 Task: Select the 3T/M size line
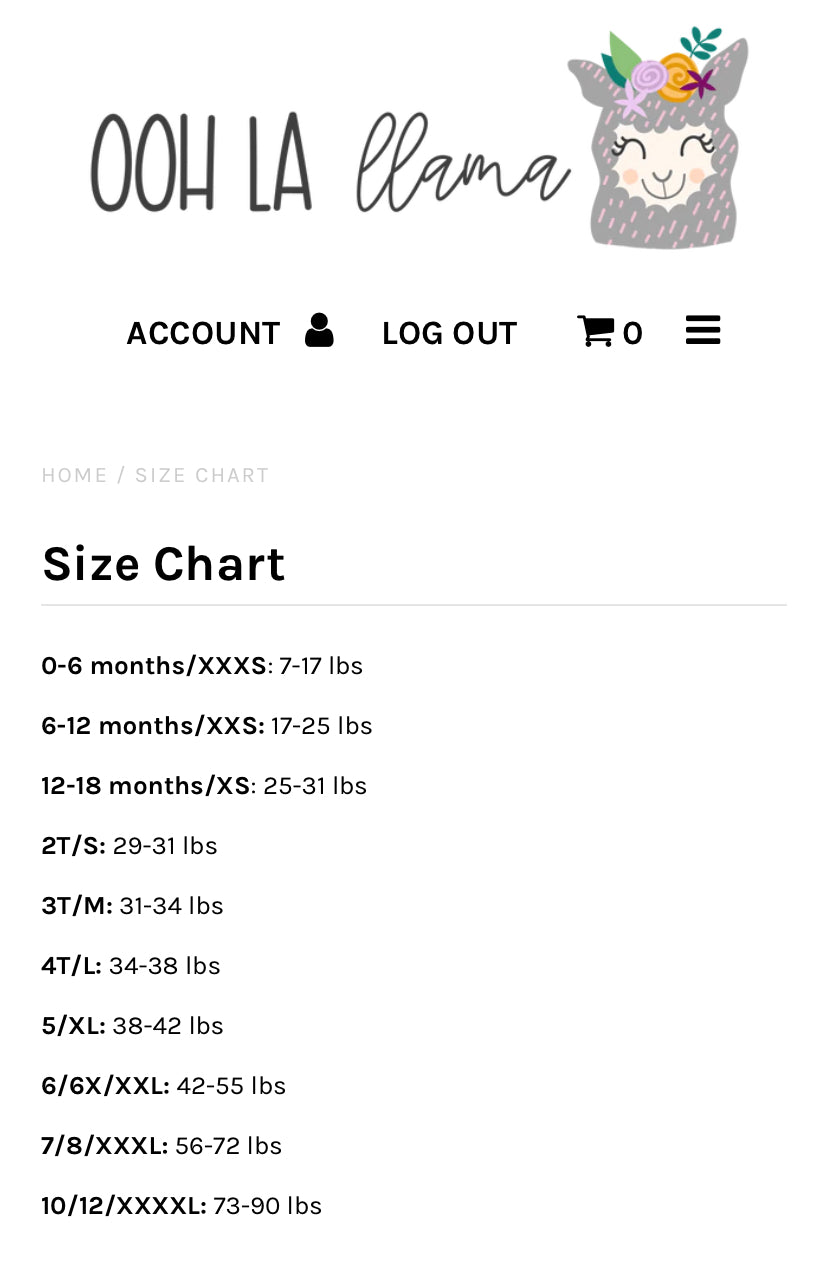[x=132, y=906]
